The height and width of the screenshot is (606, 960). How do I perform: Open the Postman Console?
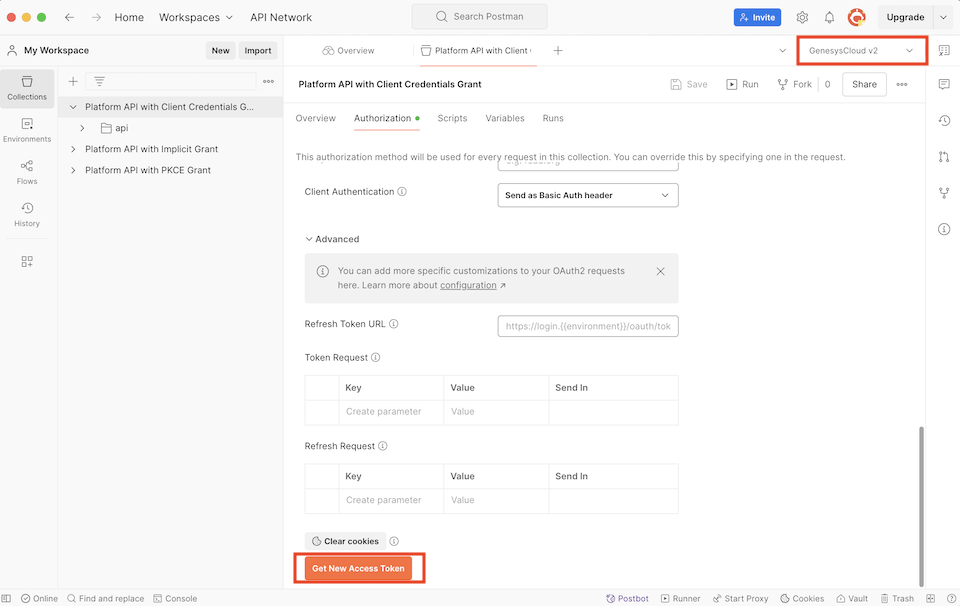click(175, 598)
